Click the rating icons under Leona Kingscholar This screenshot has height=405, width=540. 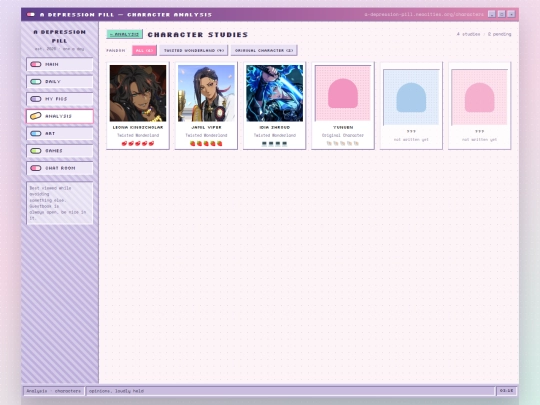138,143
